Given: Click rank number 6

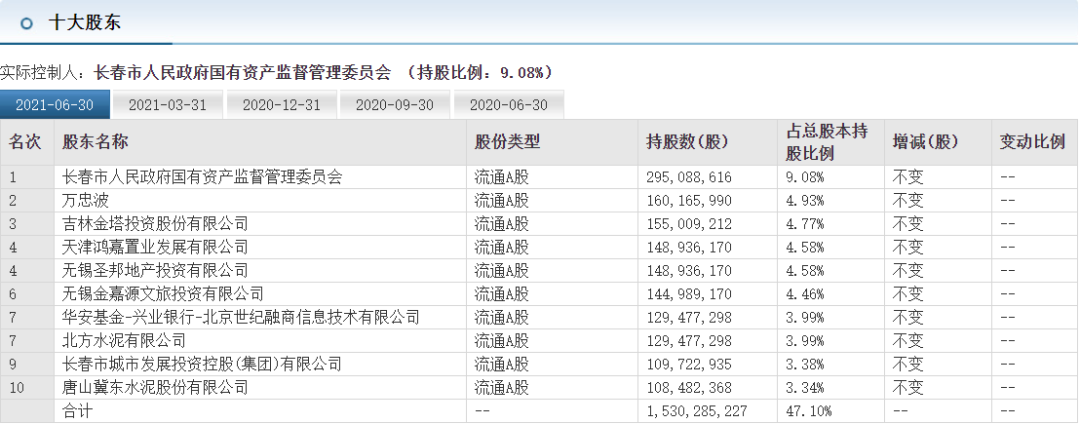Looking at the screenshot, I should 13,295.
